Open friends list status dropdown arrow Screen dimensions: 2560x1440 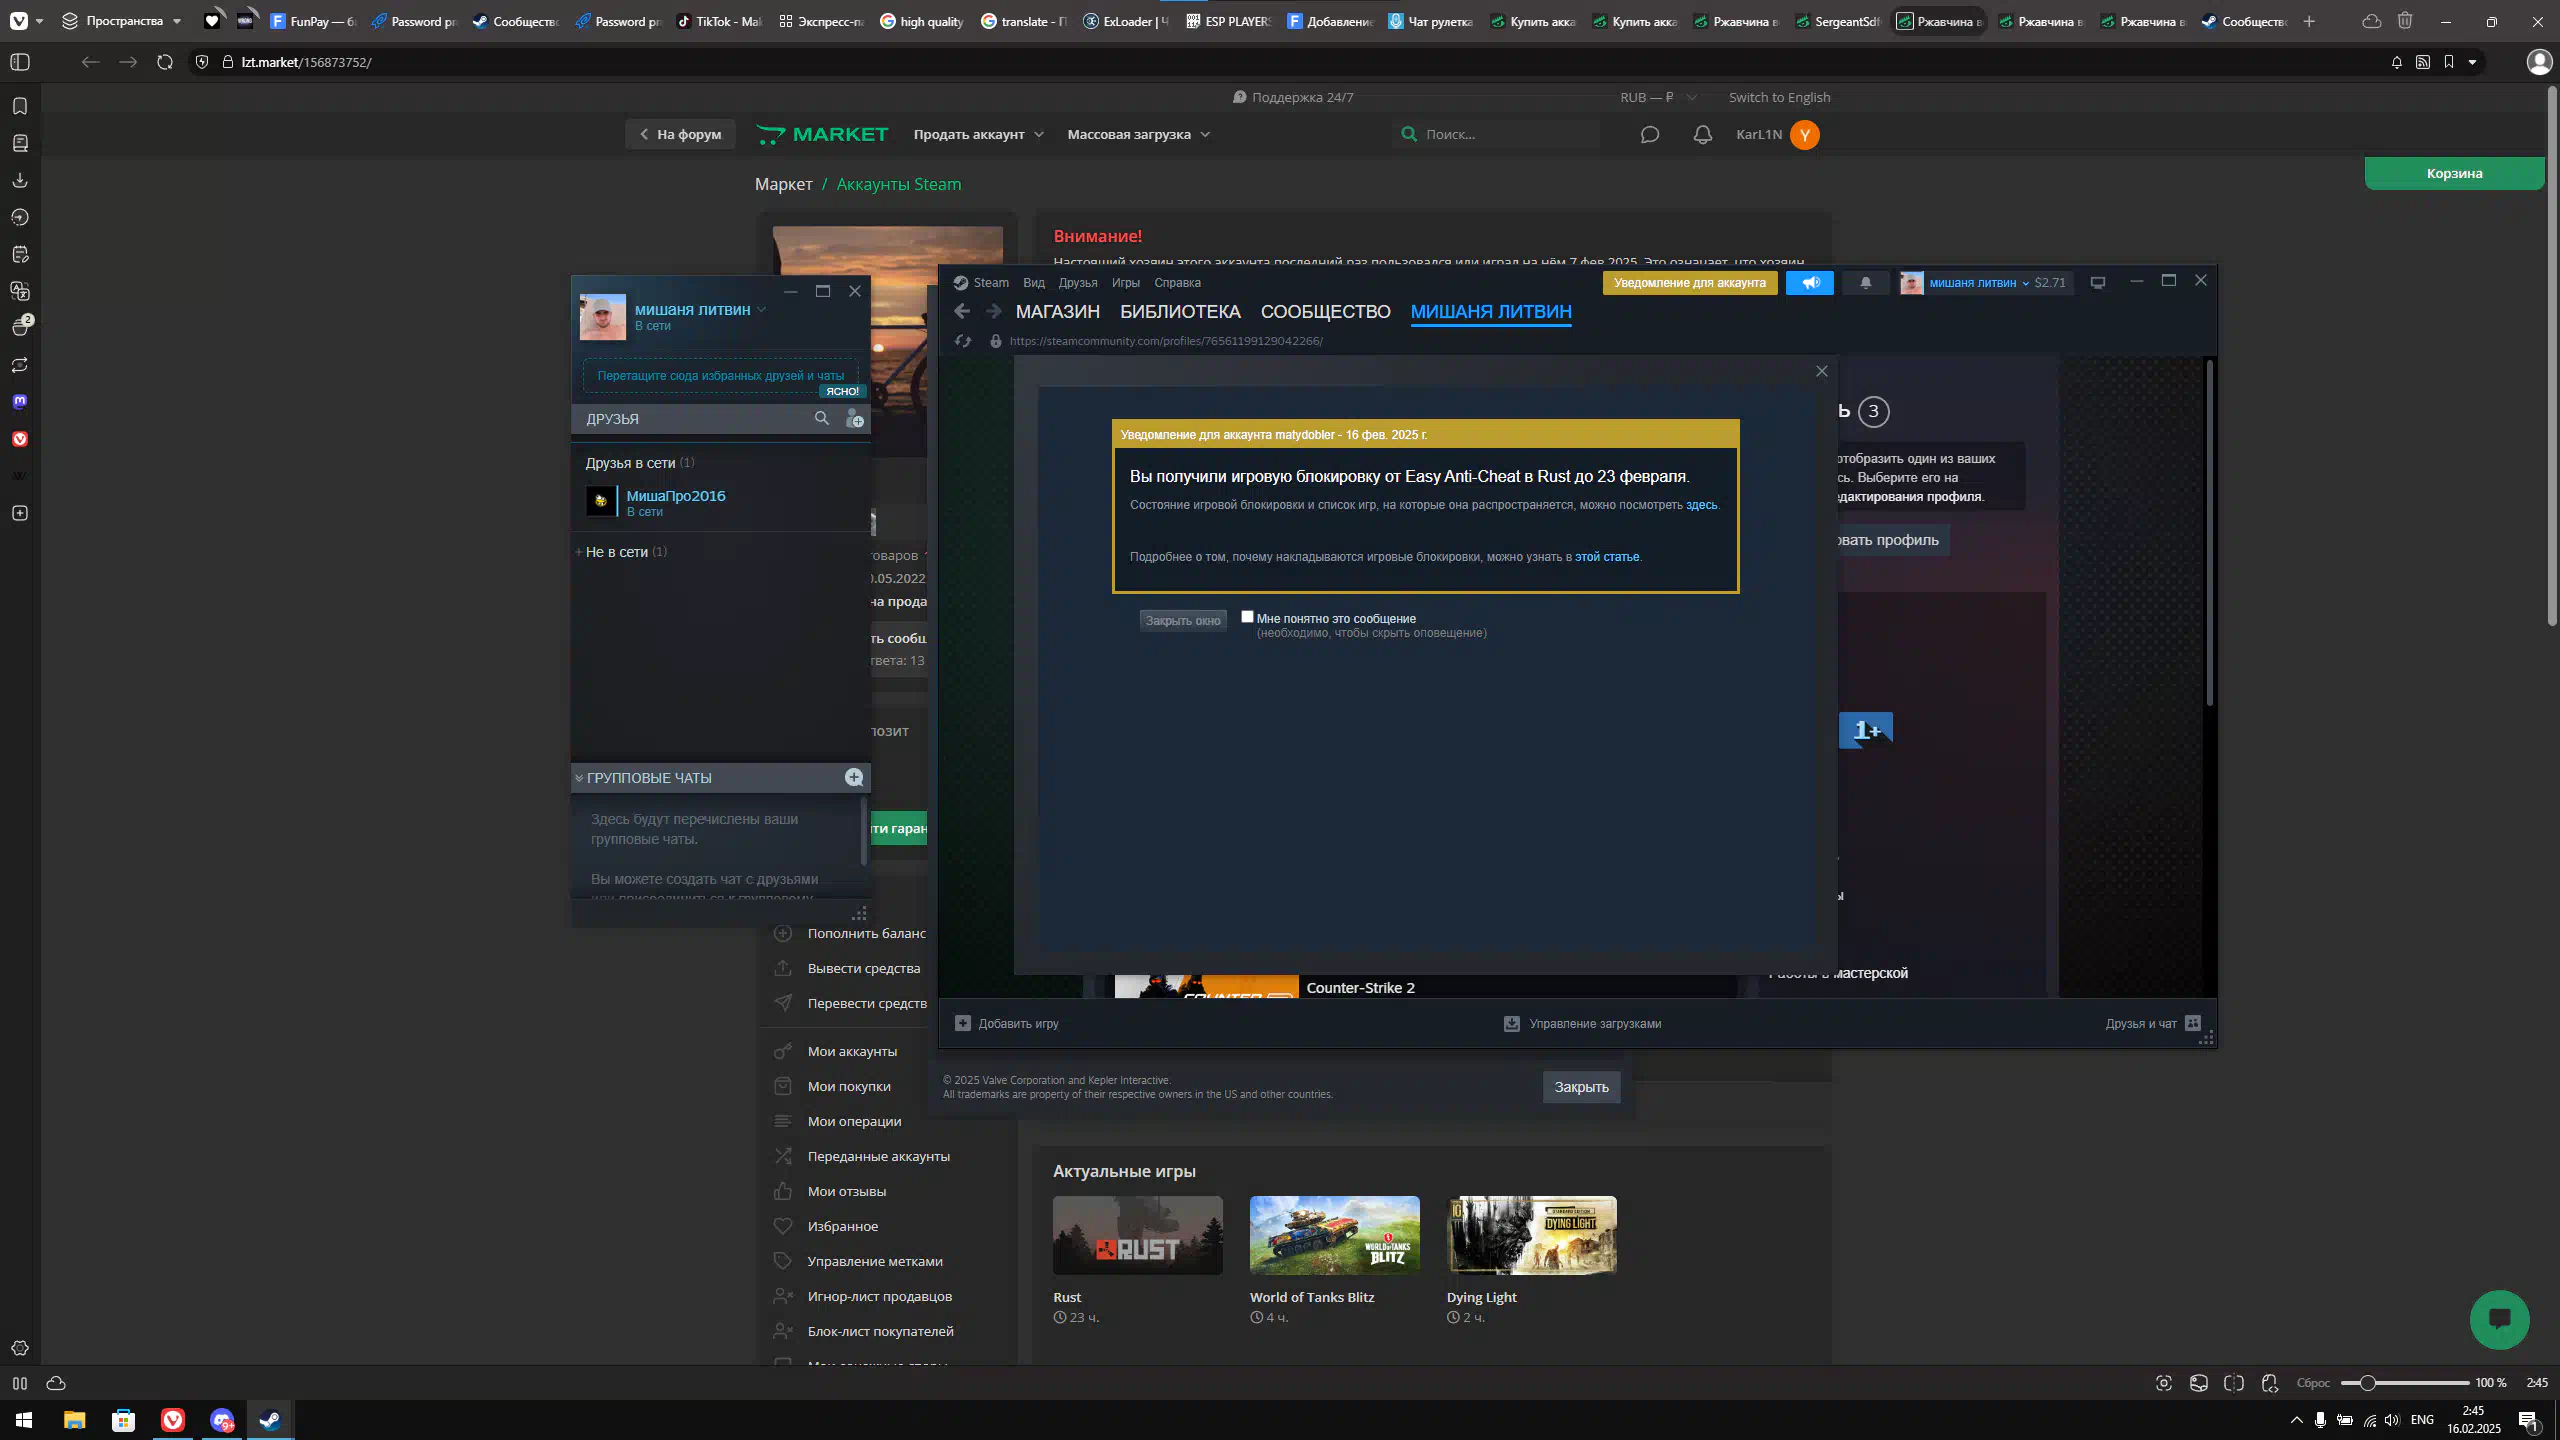pos(762,310)
